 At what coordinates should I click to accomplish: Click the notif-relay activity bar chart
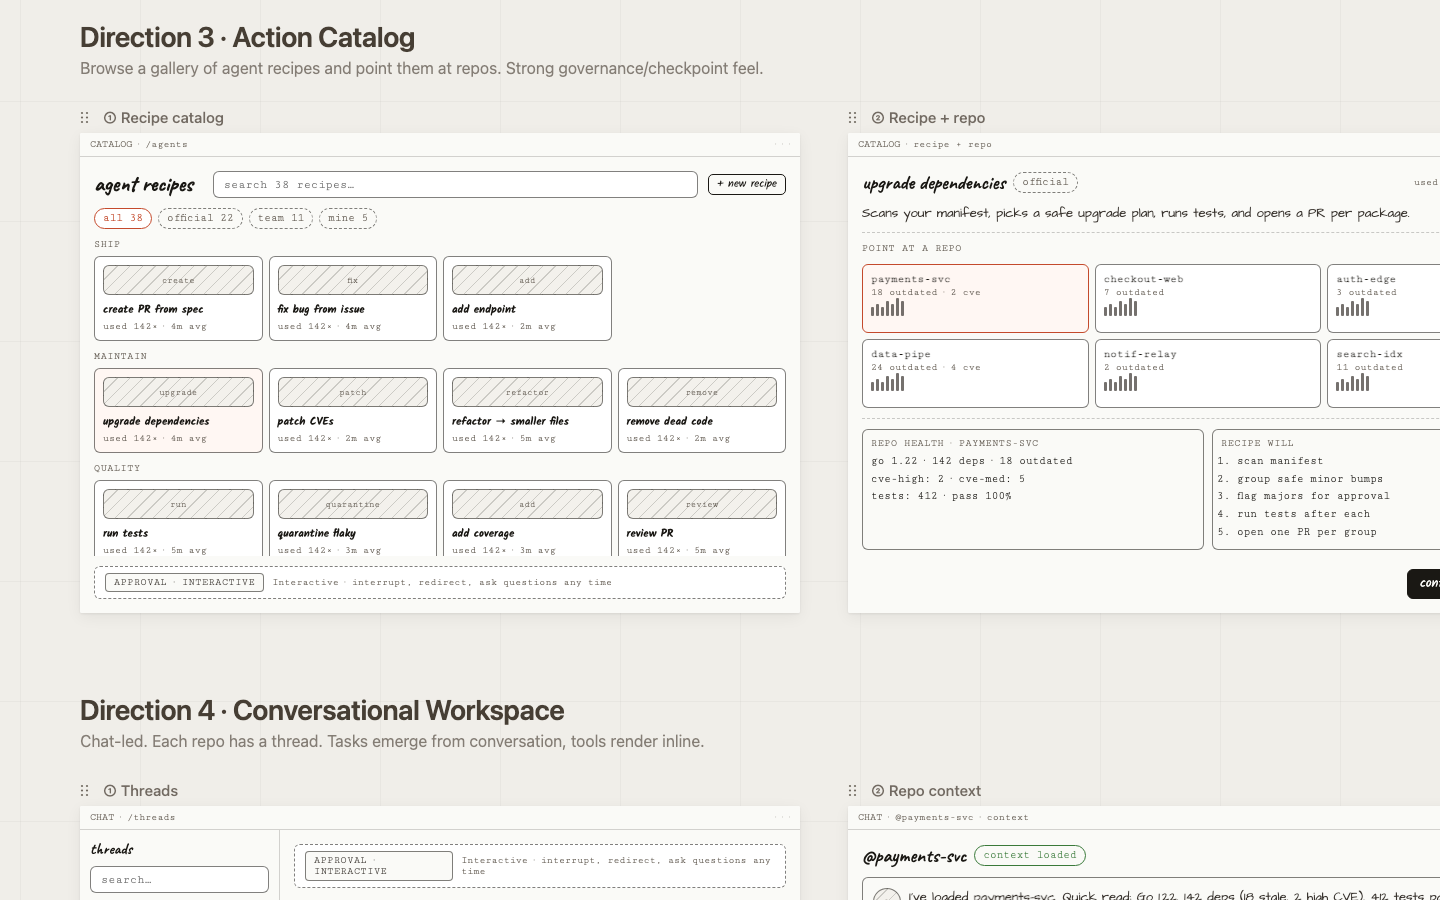[x=1121, y=383]
